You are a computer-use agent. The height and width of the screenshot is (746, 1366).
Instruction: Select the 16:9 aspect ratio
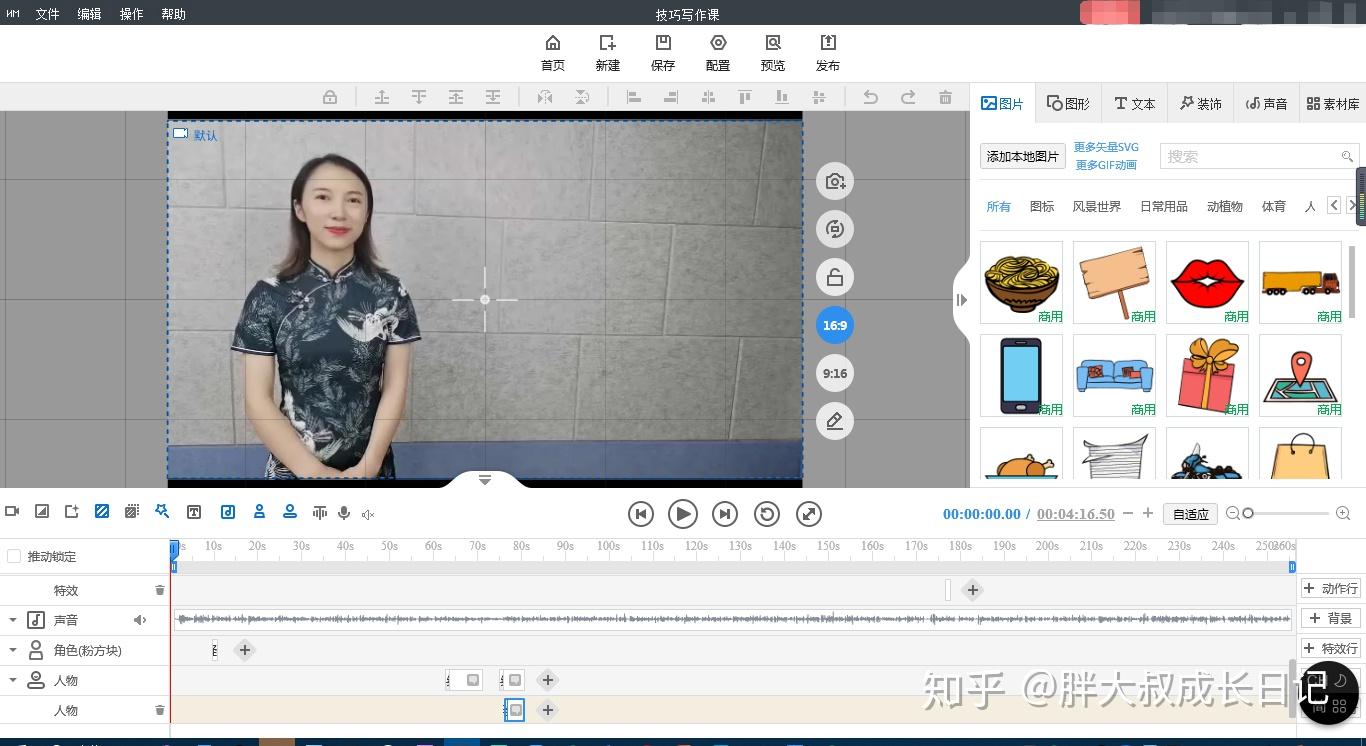[835, 325]
